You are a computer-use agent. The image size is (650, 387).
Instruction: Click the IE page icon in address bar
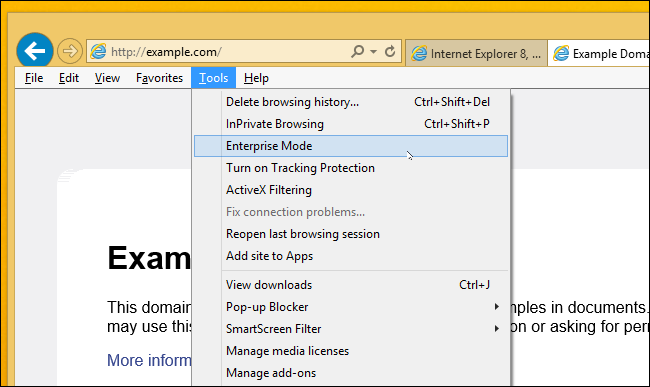coord(98,51)
